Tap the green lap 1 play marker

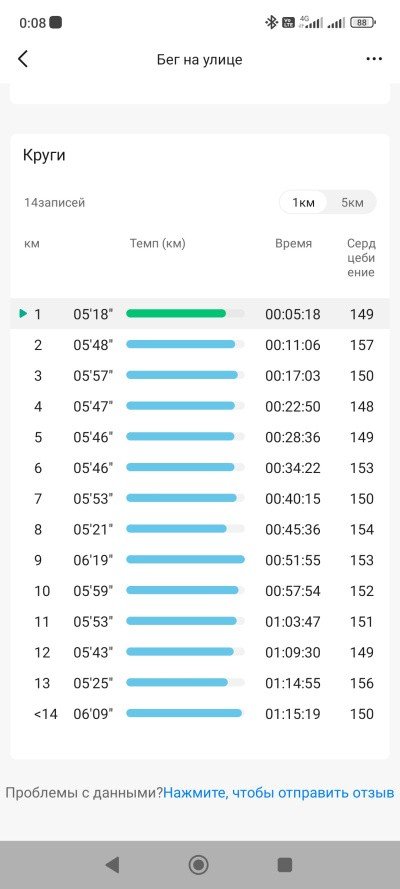point(23,313)
